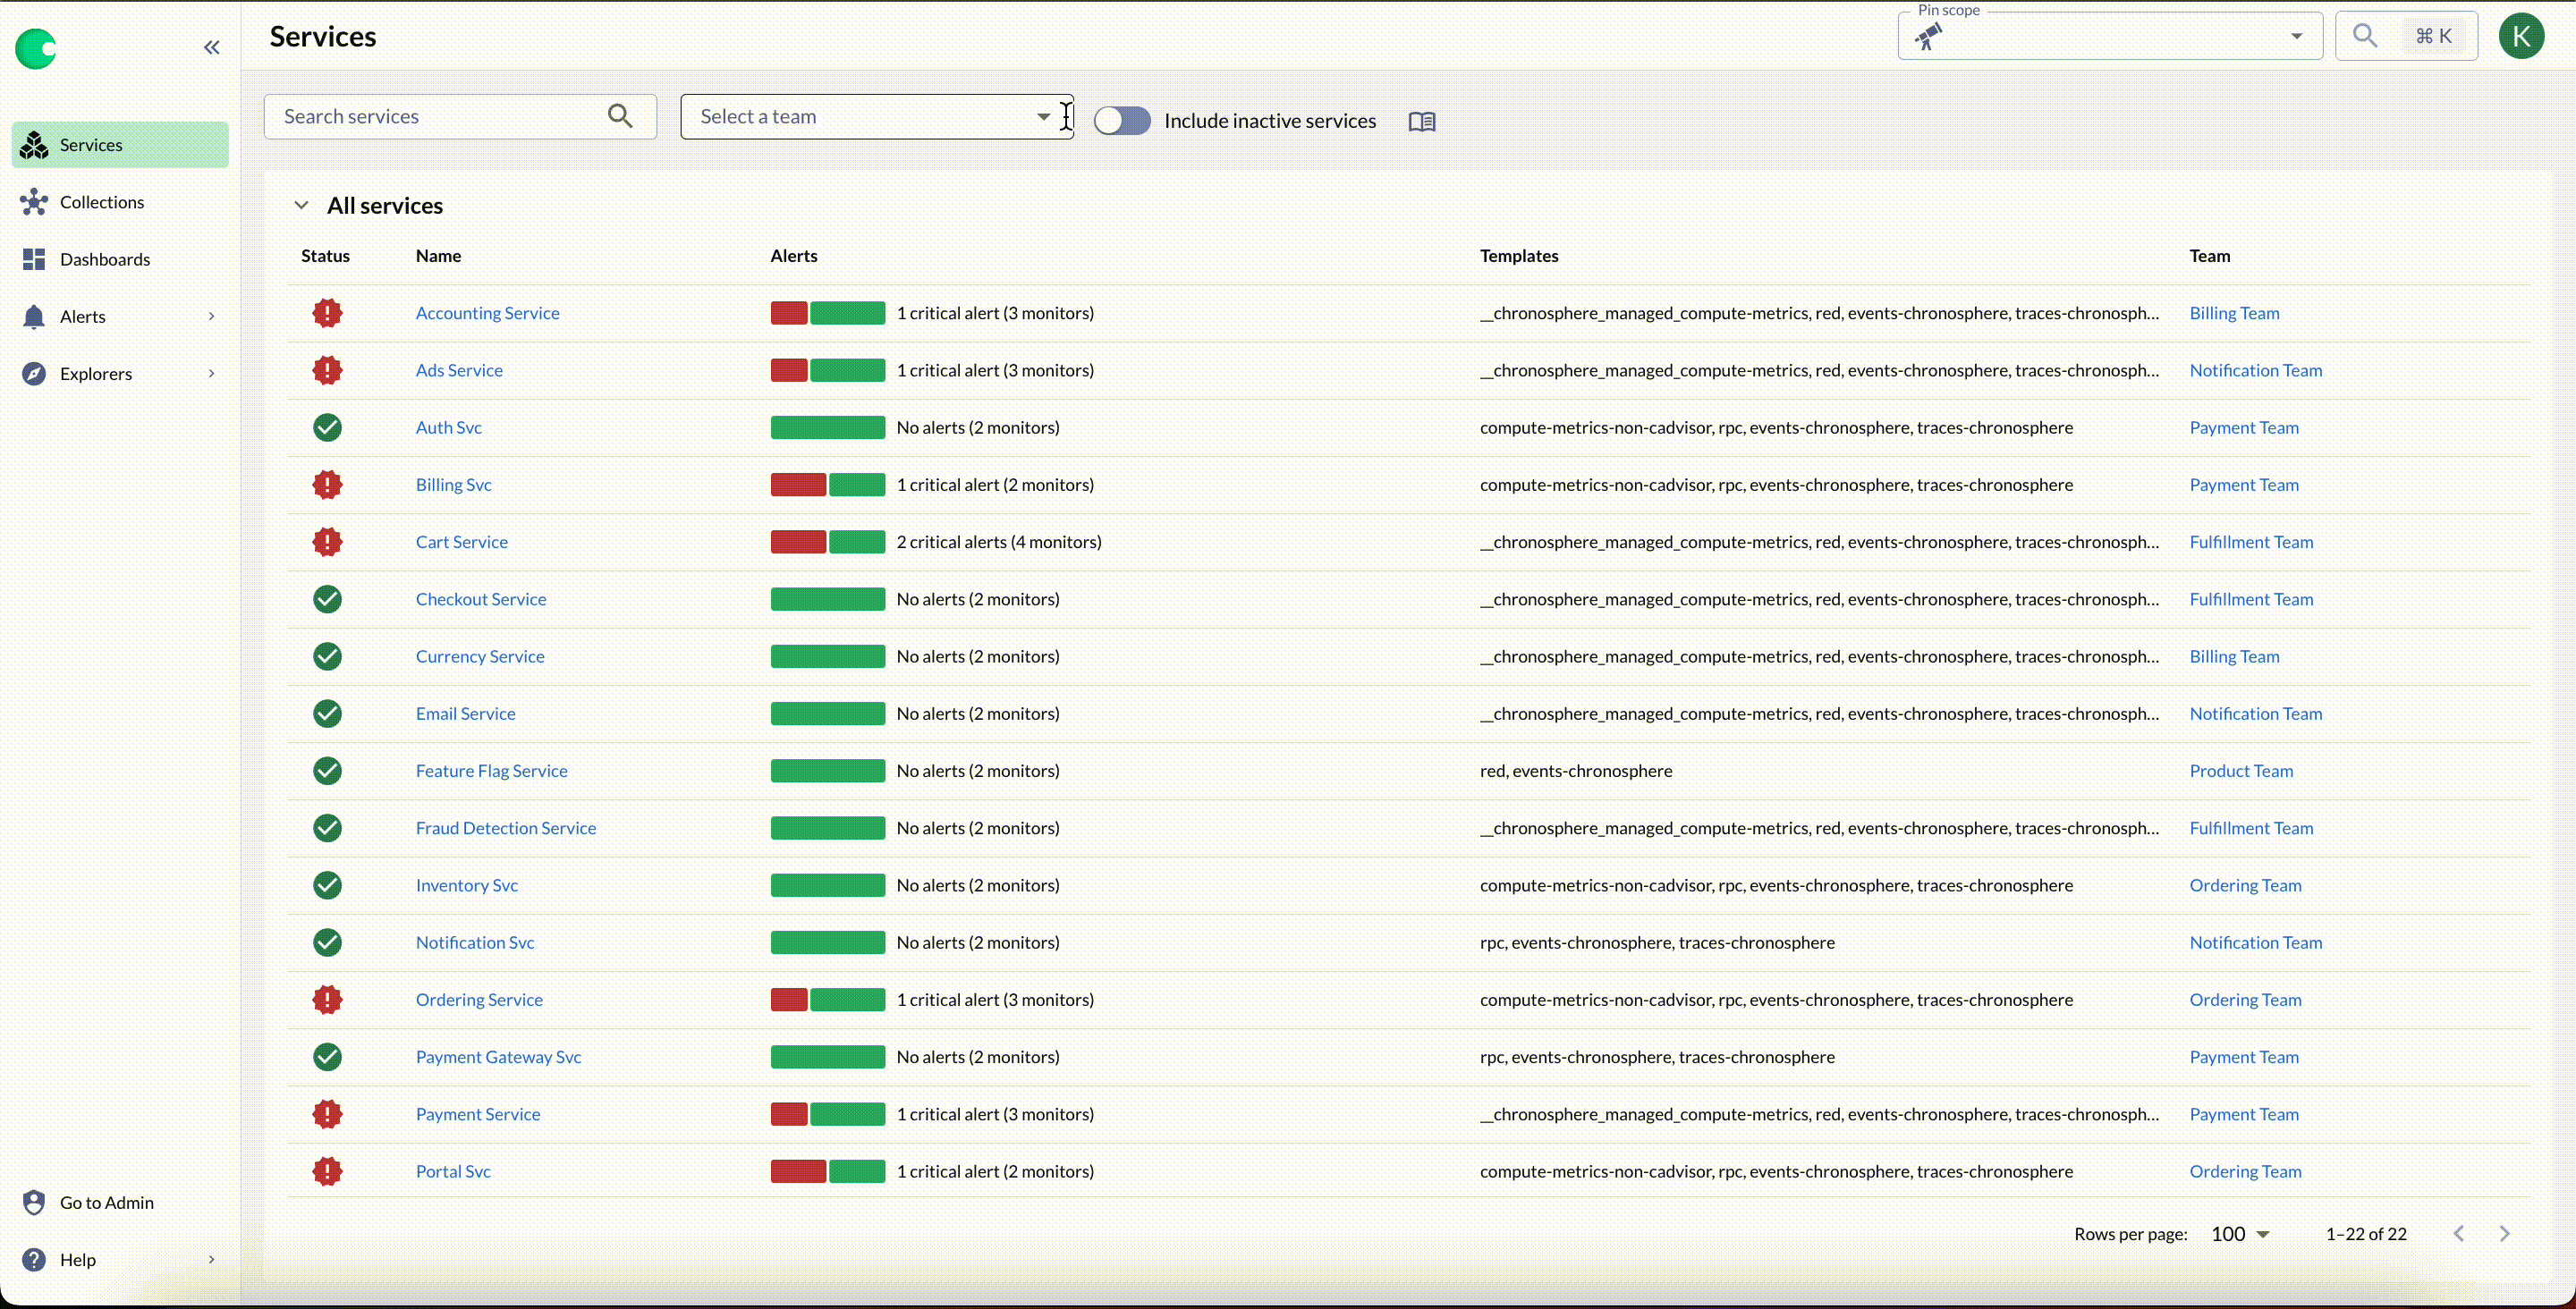Toggle Include inactive services switch

click(1122, 121)
